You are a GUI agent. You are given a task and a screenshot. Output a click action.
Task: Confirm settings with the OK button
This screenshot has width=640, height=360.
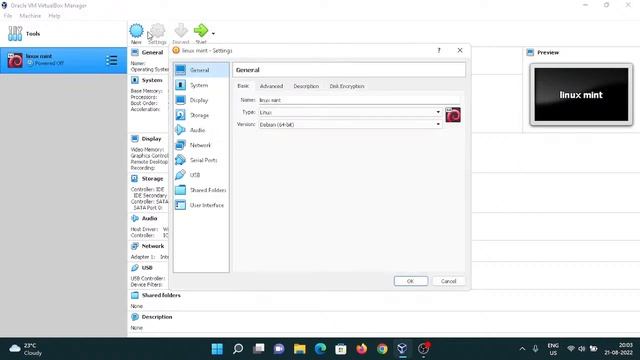point(411,281)
